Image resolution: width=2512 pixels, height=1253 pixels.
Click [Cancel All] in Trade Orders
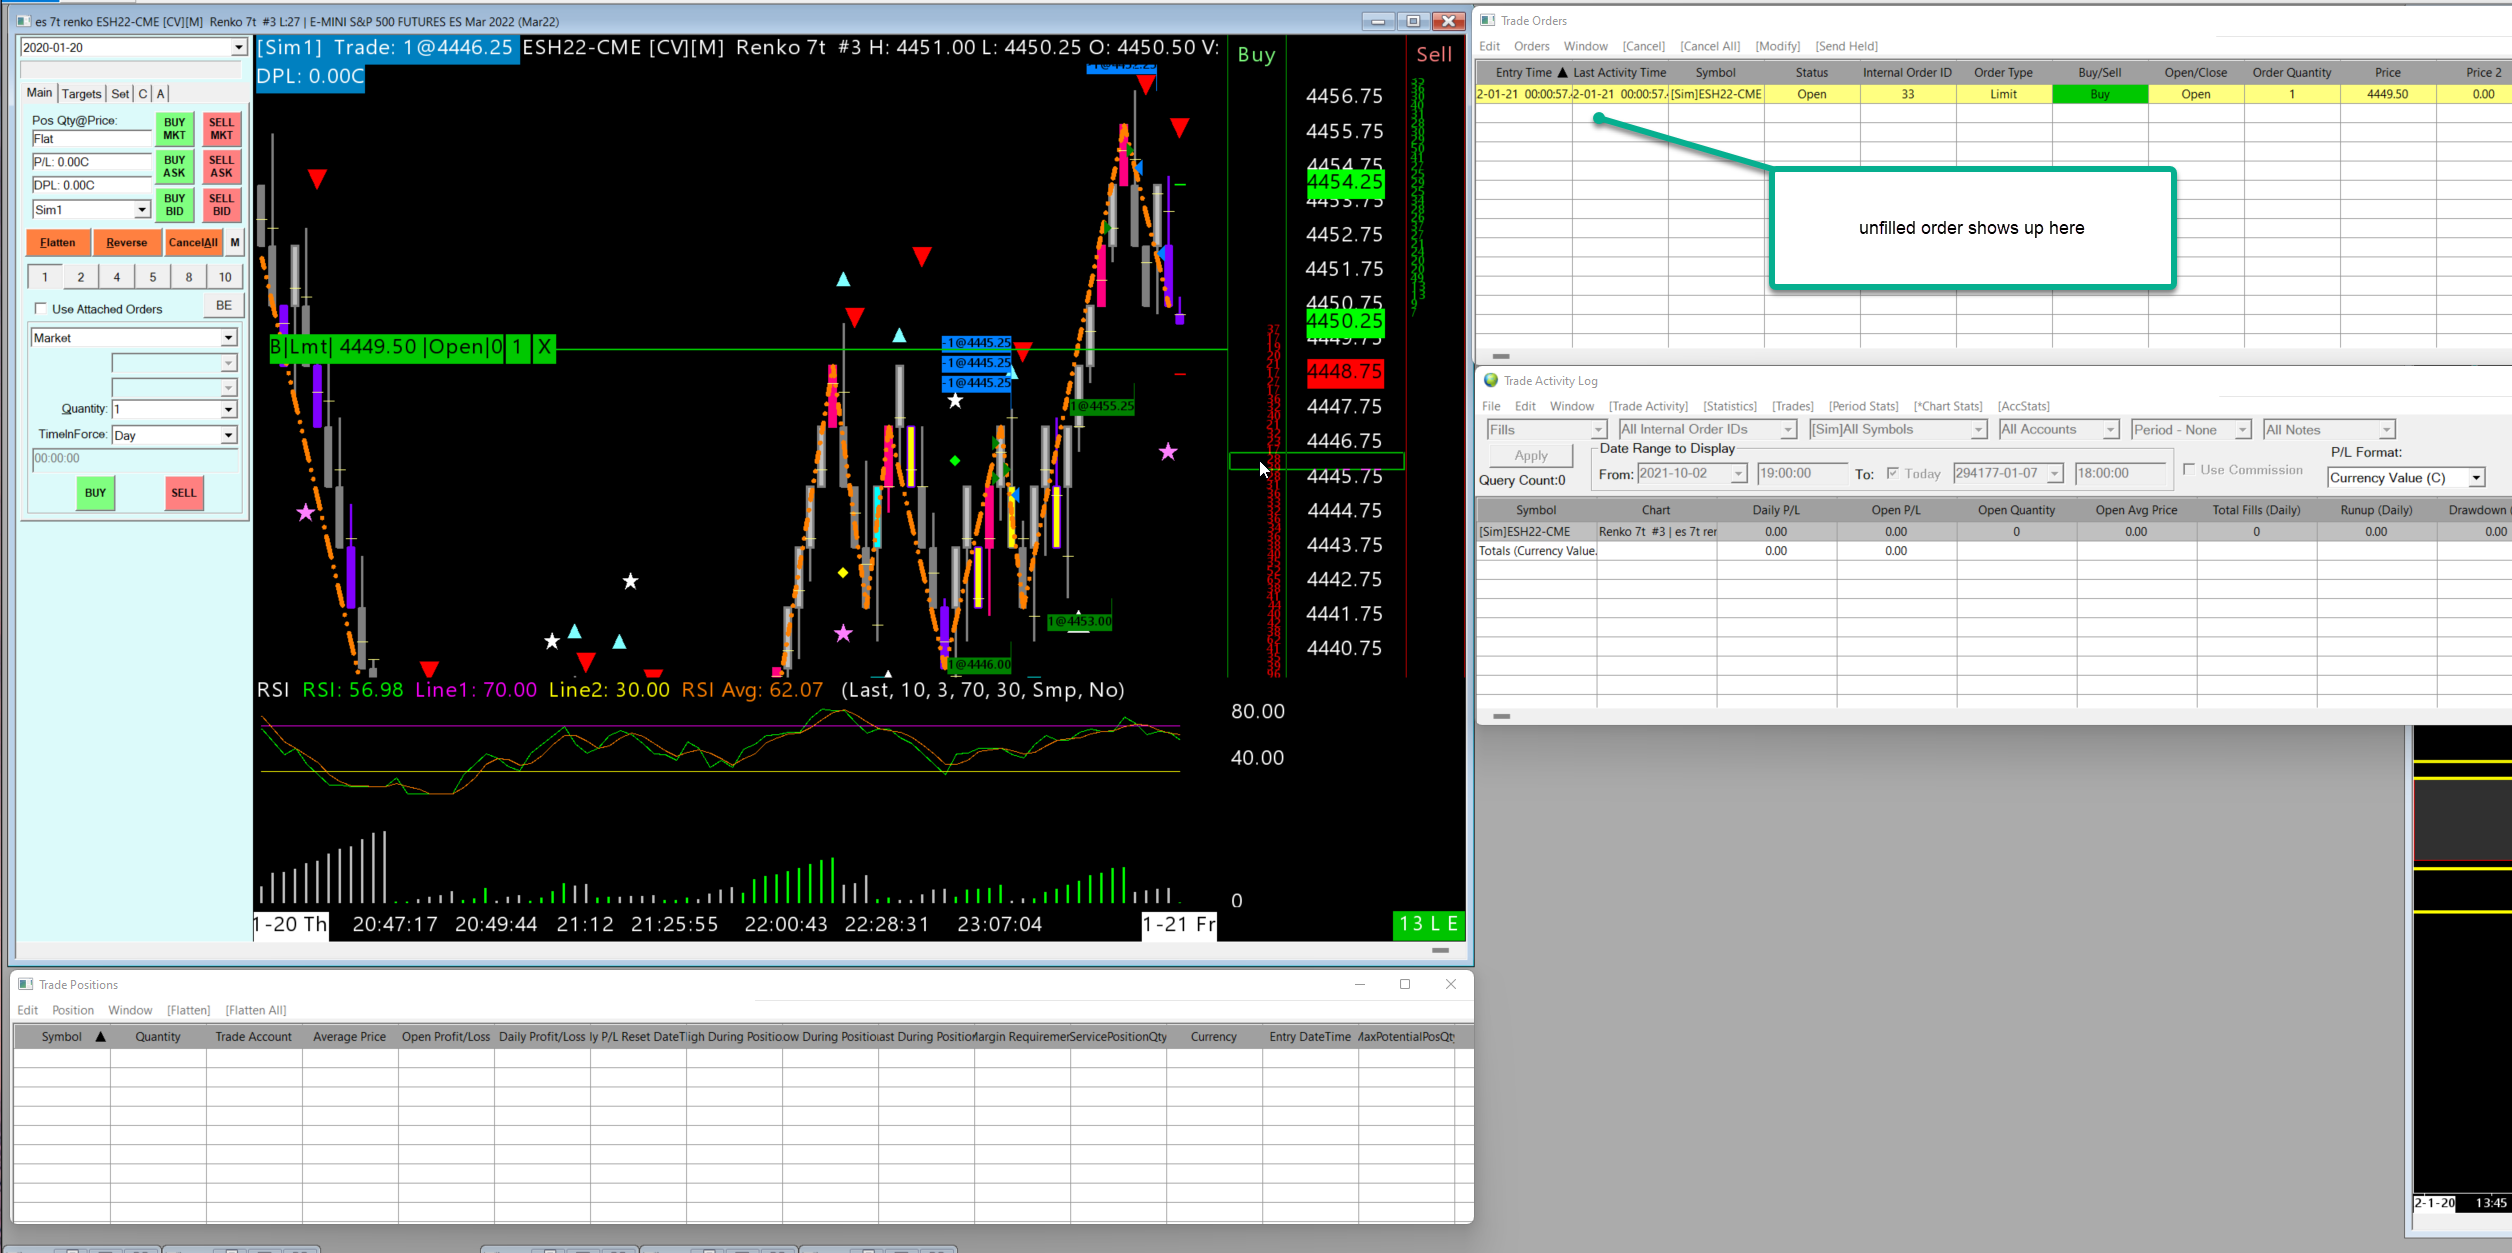click(x=1710, y=46)
